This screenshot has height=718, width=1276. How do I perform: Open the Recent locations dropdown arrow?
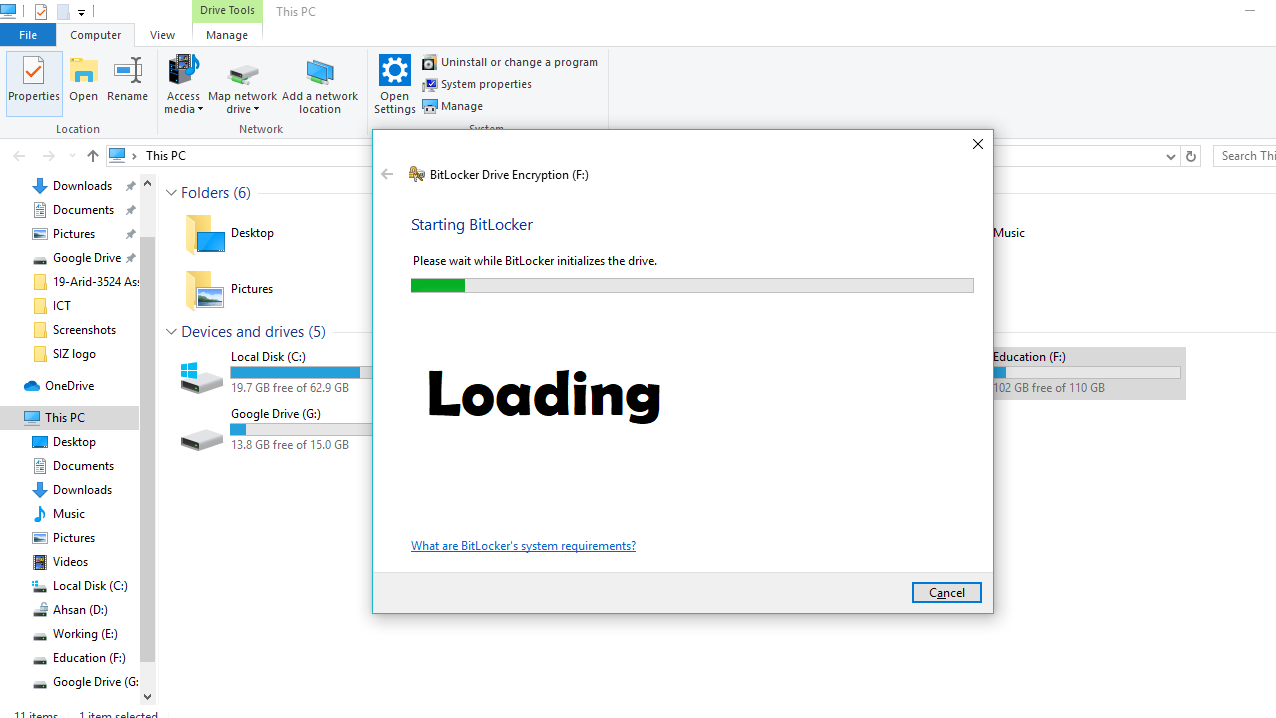coord(72,156)
